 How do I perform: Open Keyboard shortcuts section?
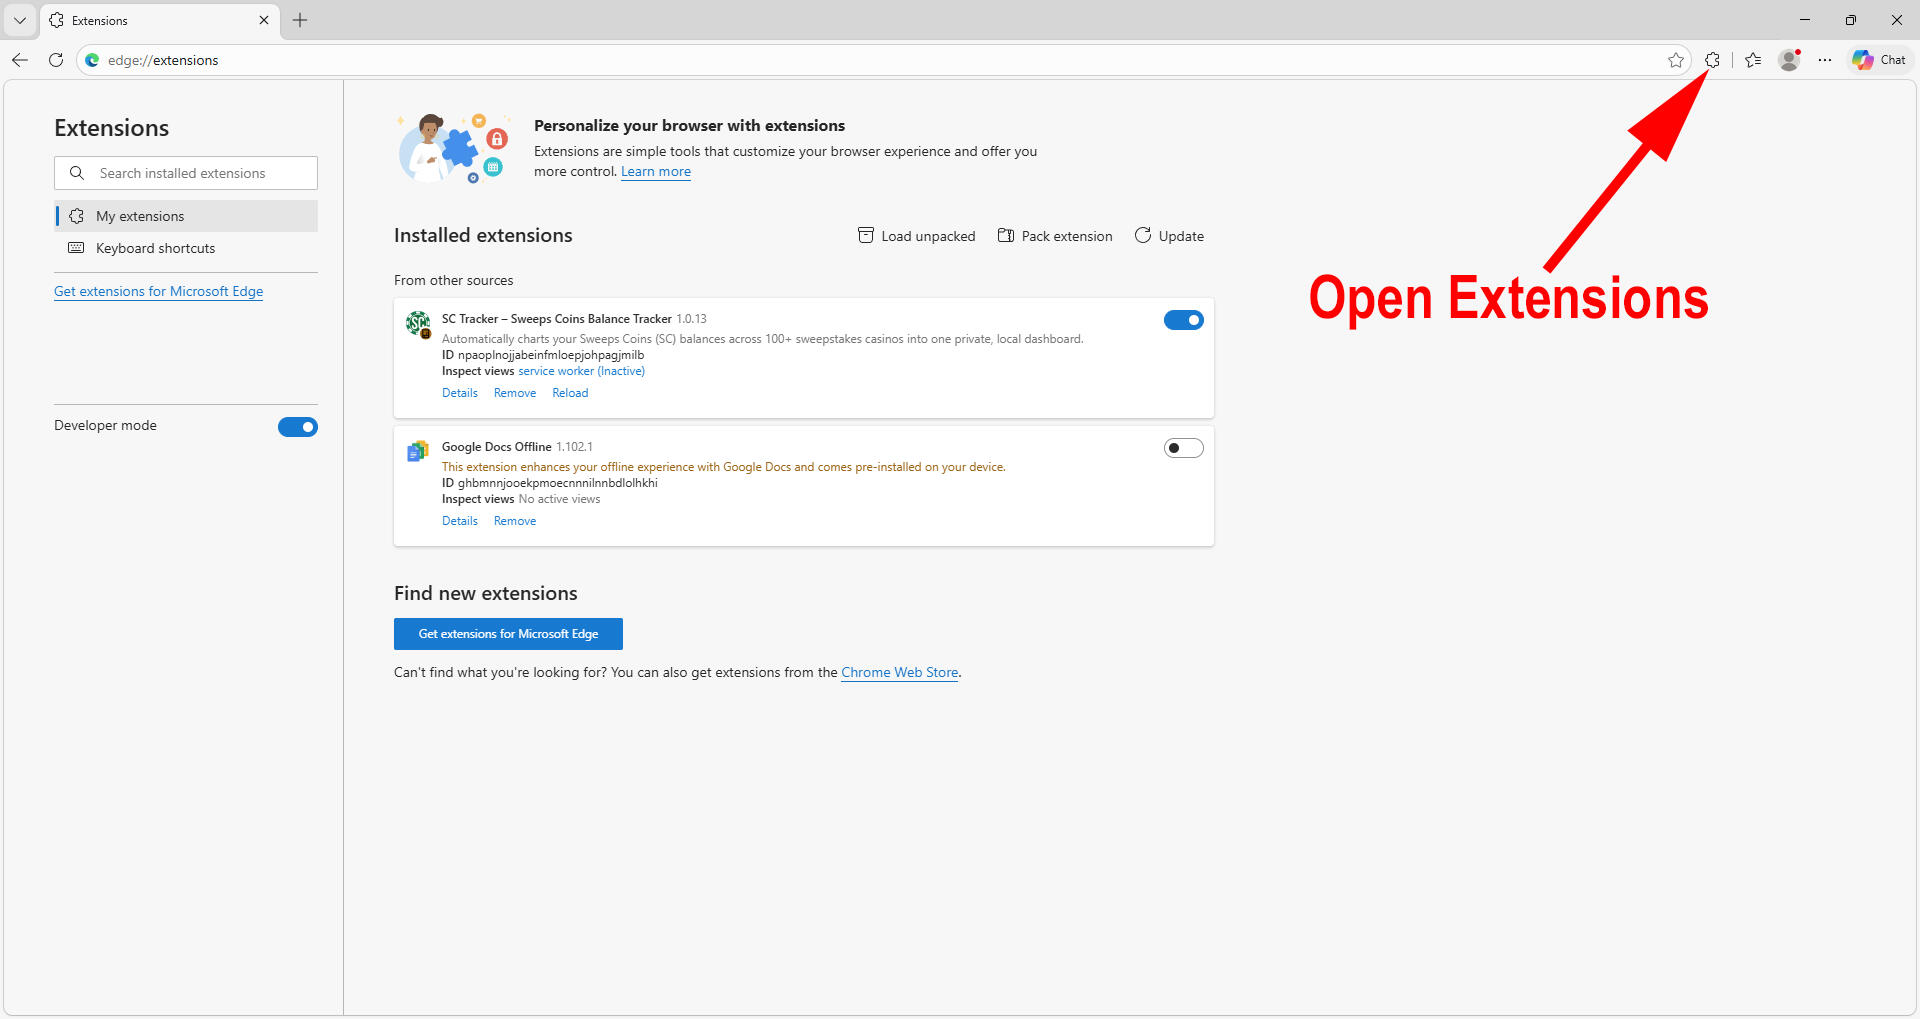click(155, 248)
